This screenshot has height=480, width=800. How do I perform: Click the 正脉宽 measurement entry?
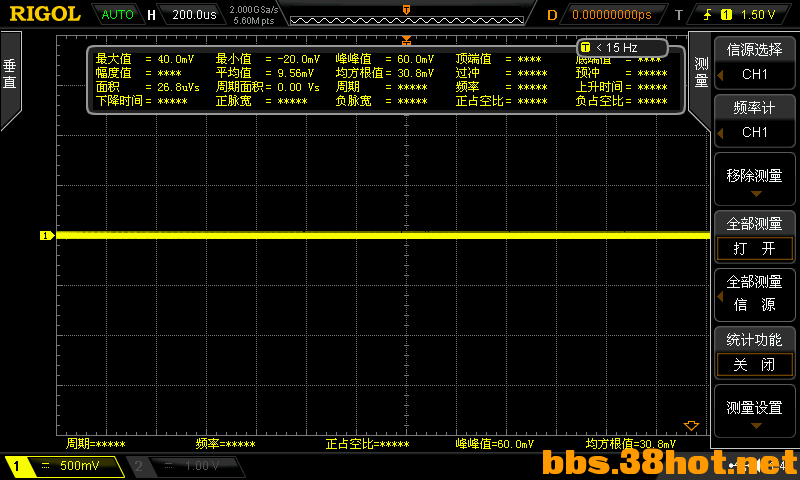click(262, 101)
